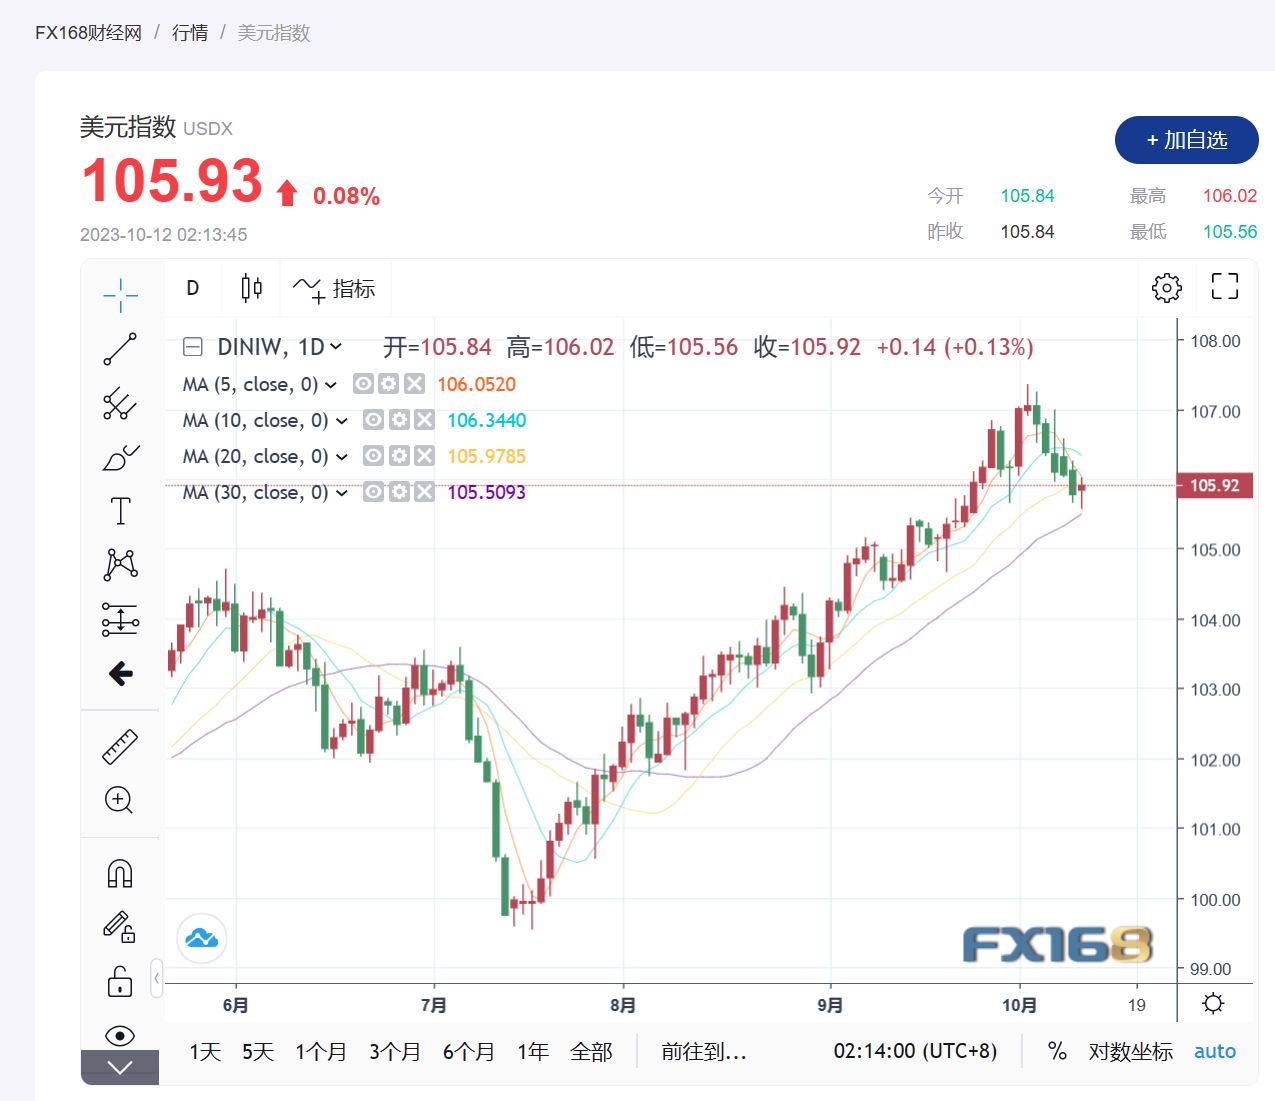Open the candlestick chart style menu
Viewport: 1275px width, 1101px height.
[x=251, y=288]
